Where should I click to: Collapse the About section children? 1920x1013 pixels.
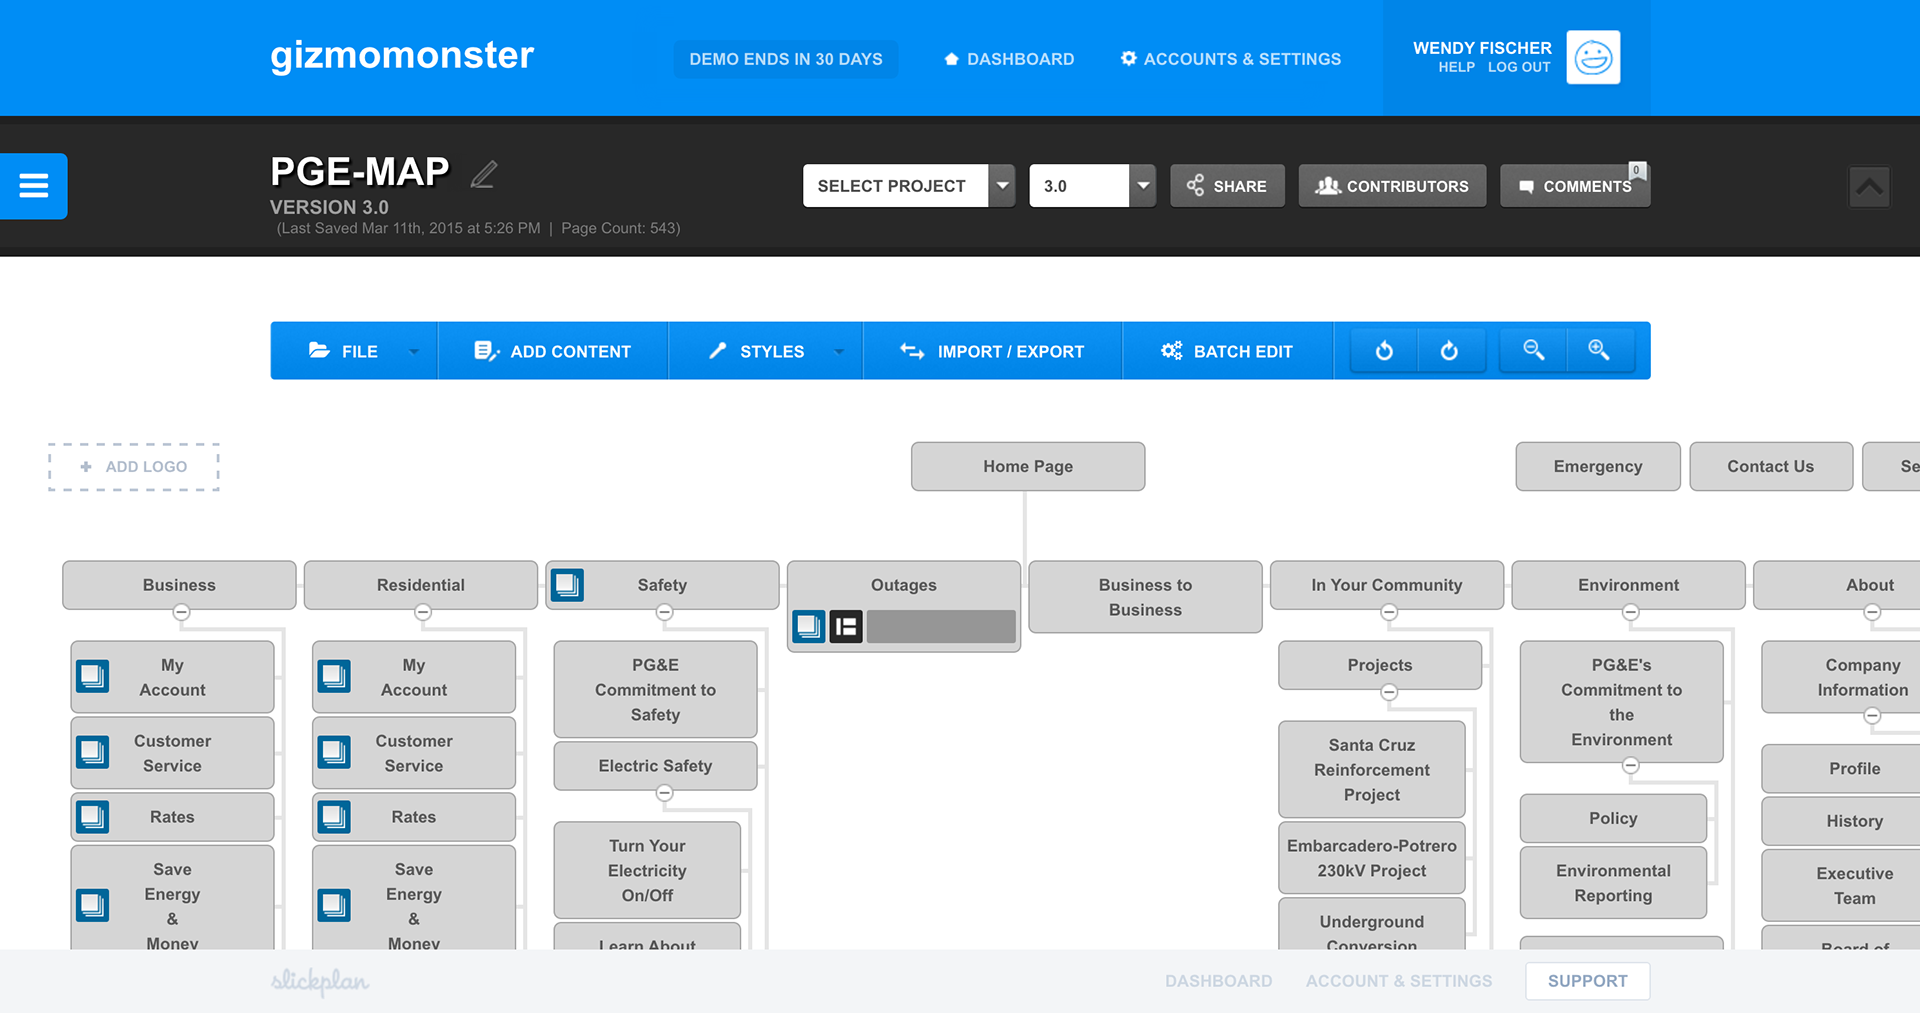coord(1872,612)
